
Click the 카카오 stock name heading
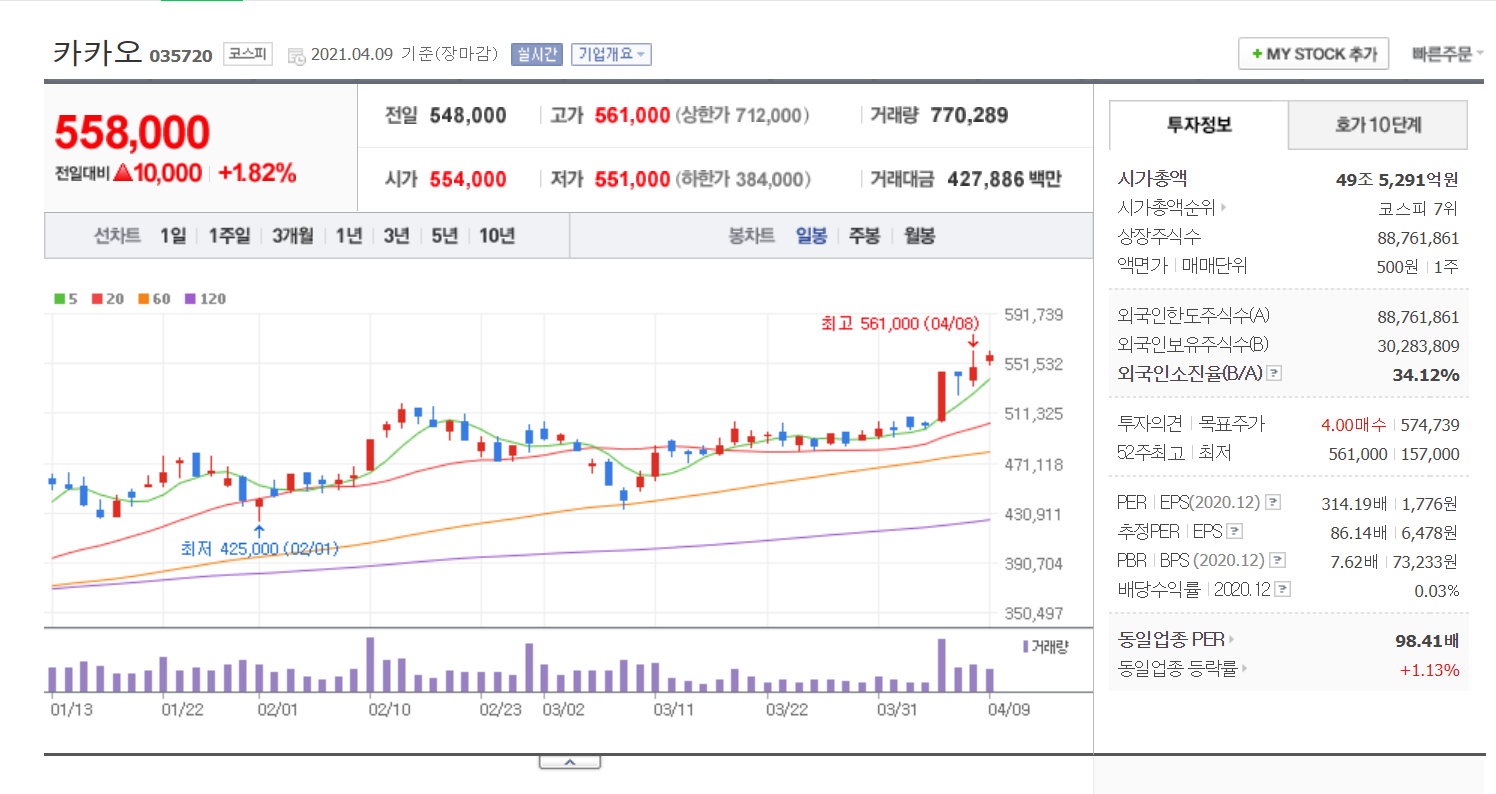coord(97,51)
